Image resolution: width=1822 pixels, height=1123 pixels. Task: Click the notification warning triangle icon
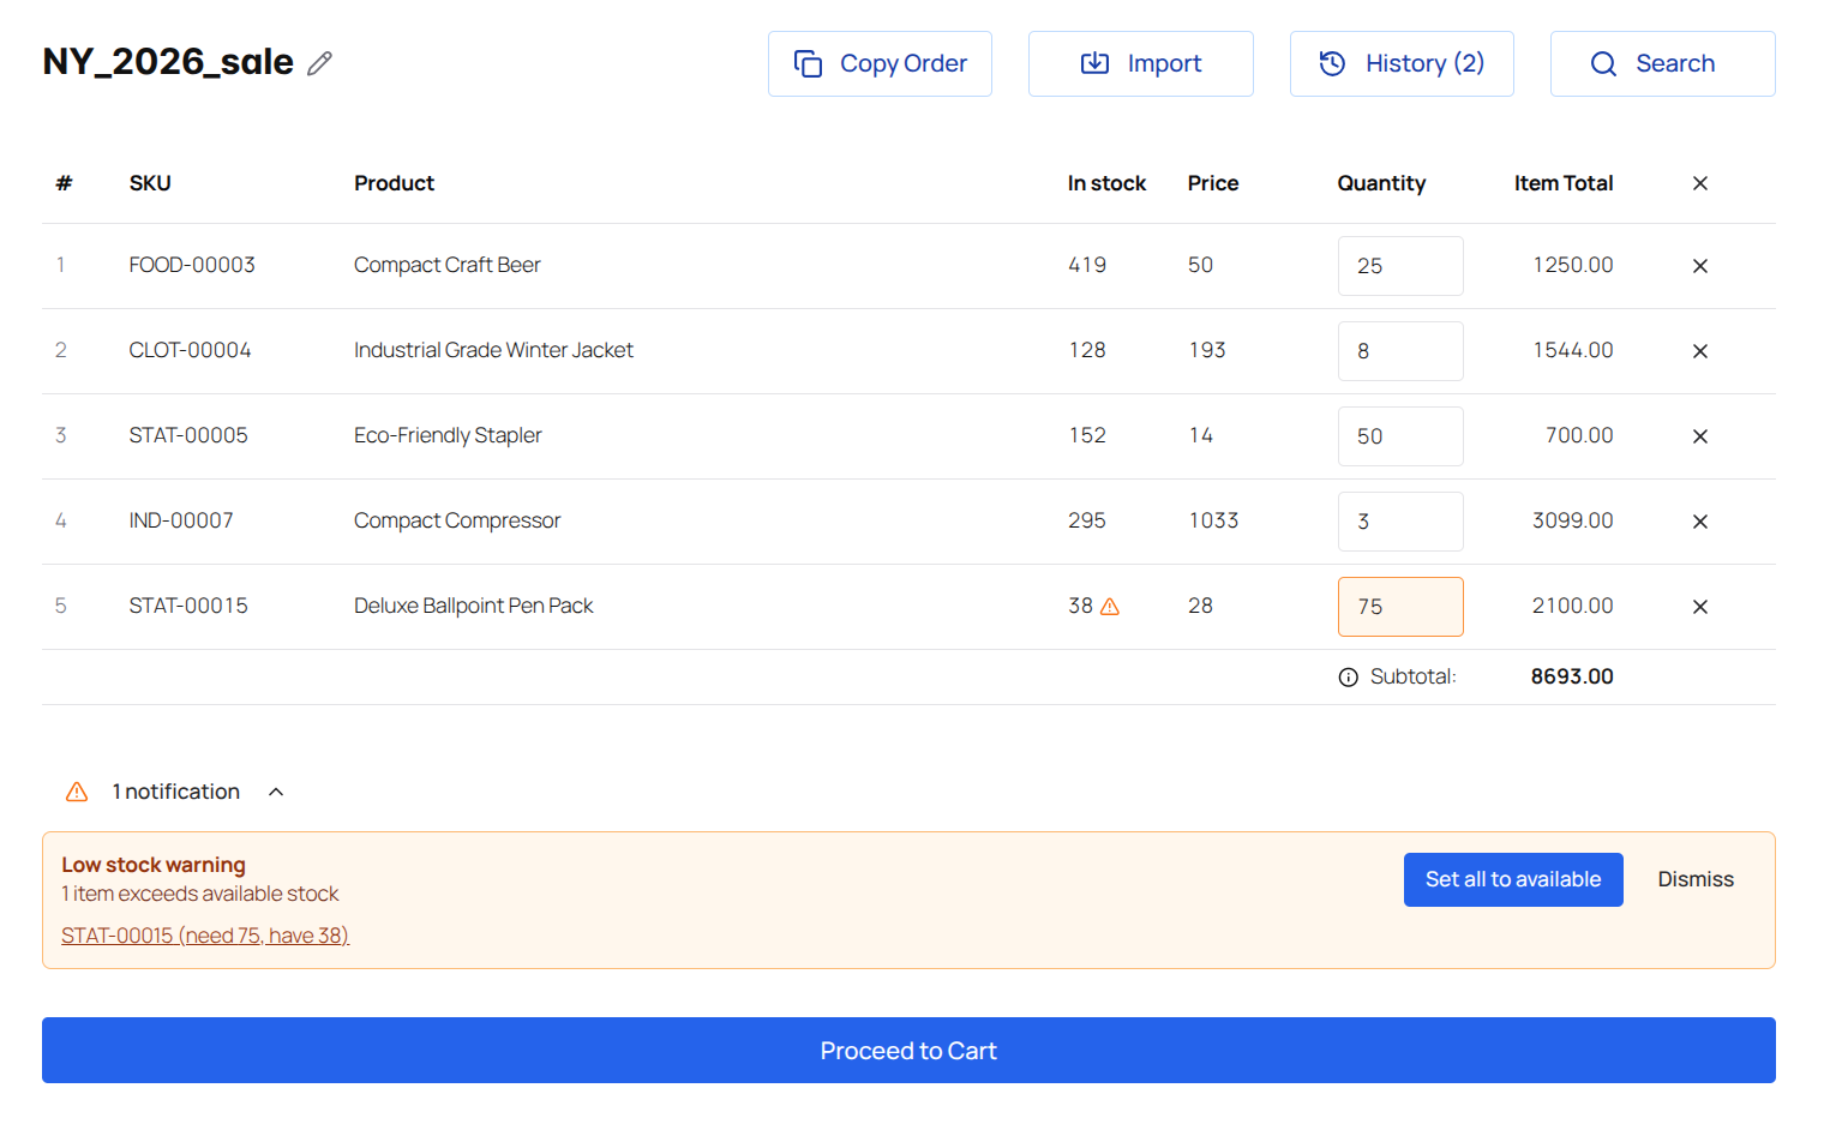click(77, 792)
